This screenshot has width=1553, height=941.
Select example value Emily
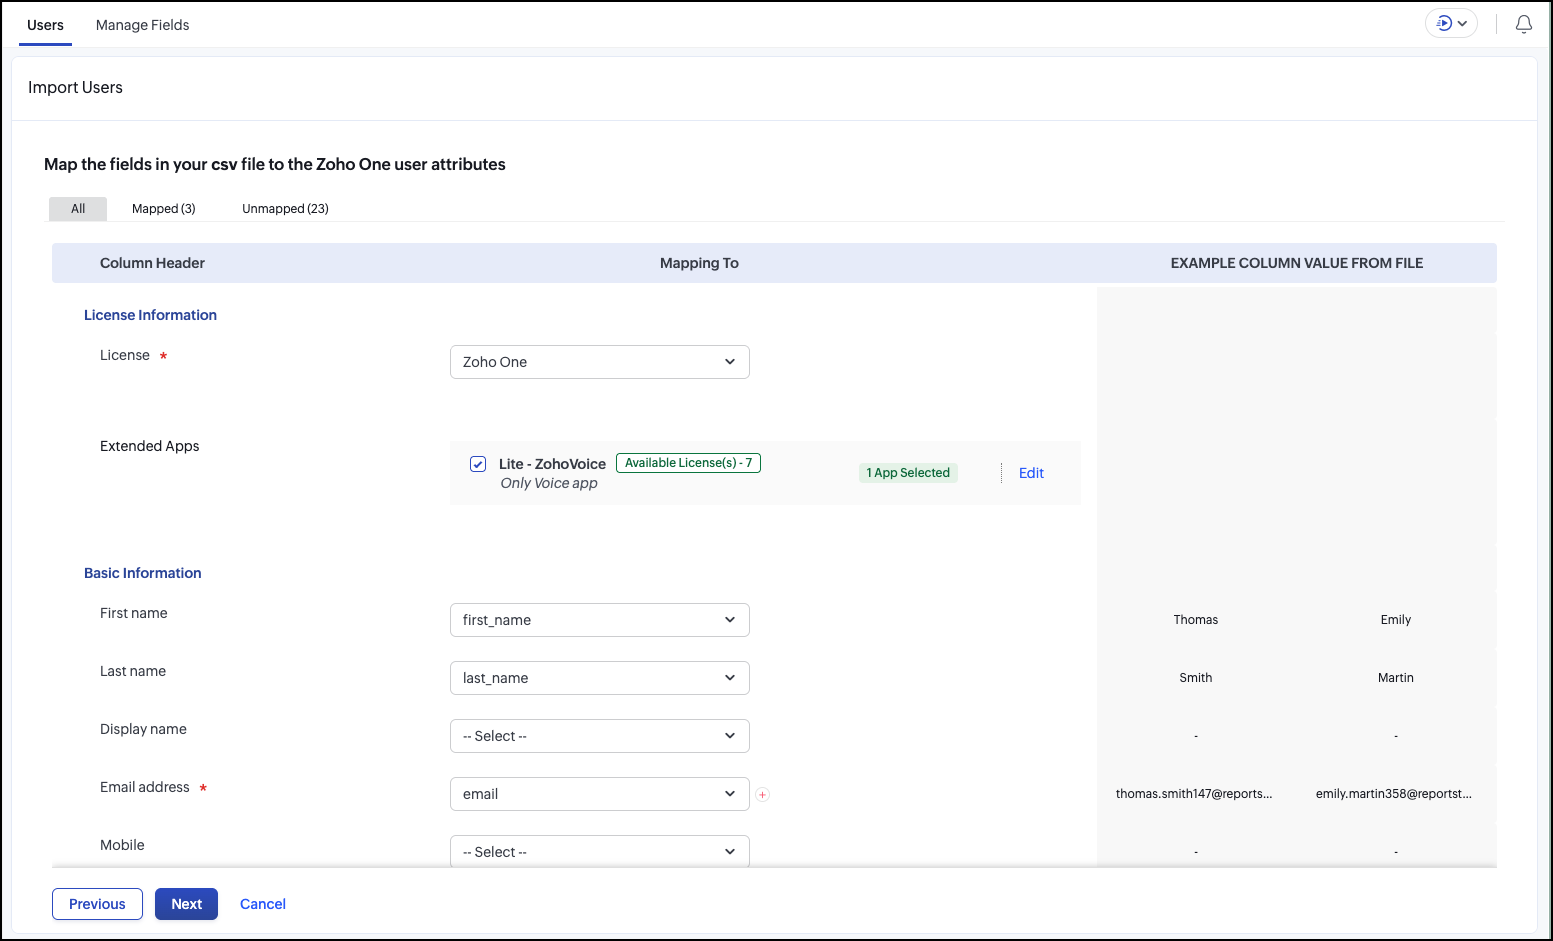[1396, 620]
